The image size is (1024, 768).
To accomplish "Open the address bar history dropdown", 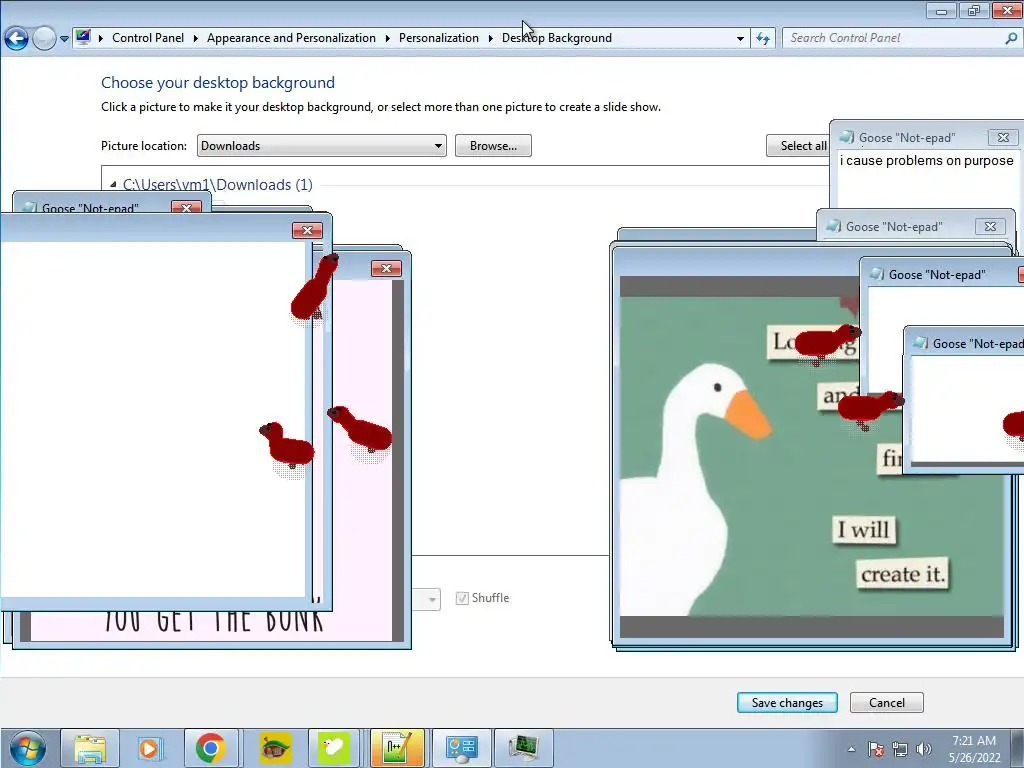I will pos(740,39).
